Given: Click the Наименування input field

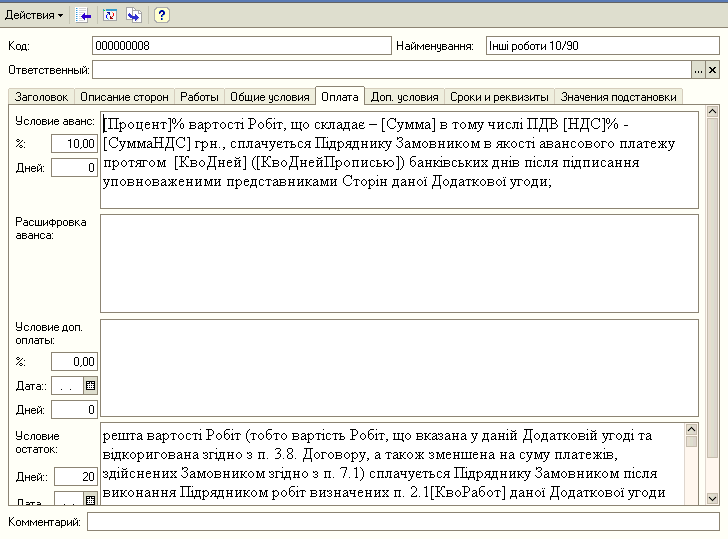Looking at the screenshot, I should pyautogui.click(x=601, y=46).
